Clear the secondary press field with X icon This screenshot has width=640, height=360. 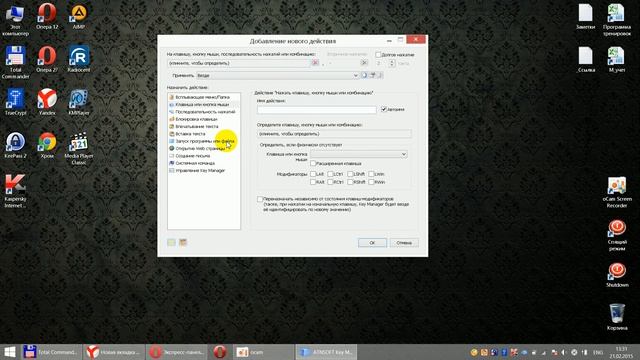pyautogui.click(x=364, y=63)
